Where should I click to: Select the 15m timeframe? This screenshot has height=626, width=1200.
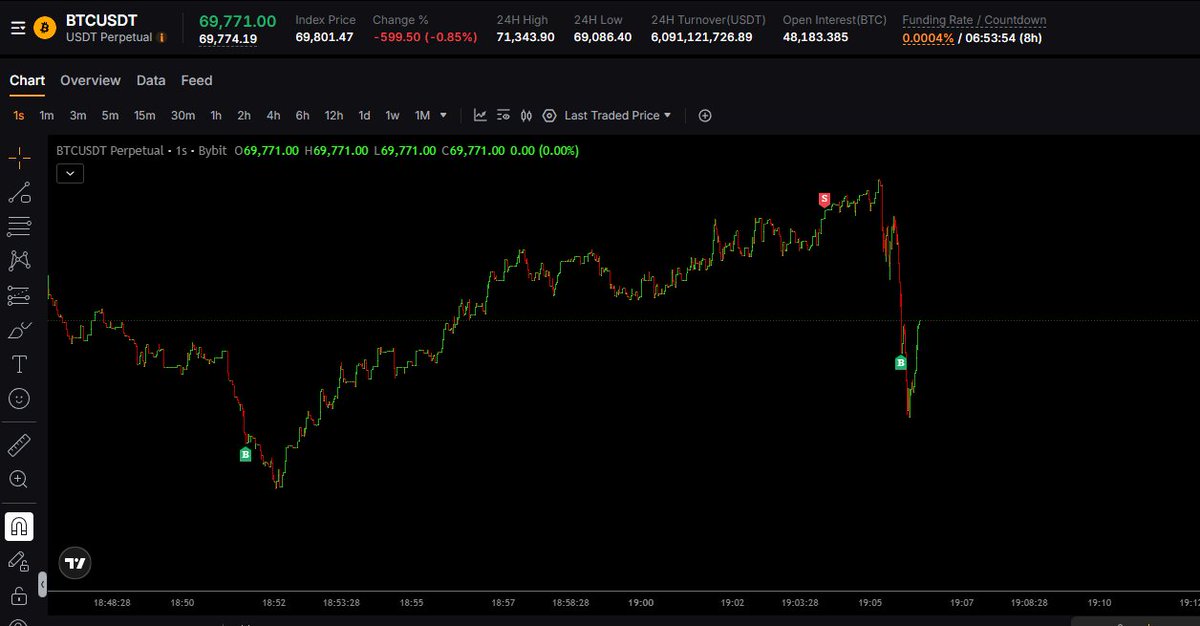tap(145, 115)
